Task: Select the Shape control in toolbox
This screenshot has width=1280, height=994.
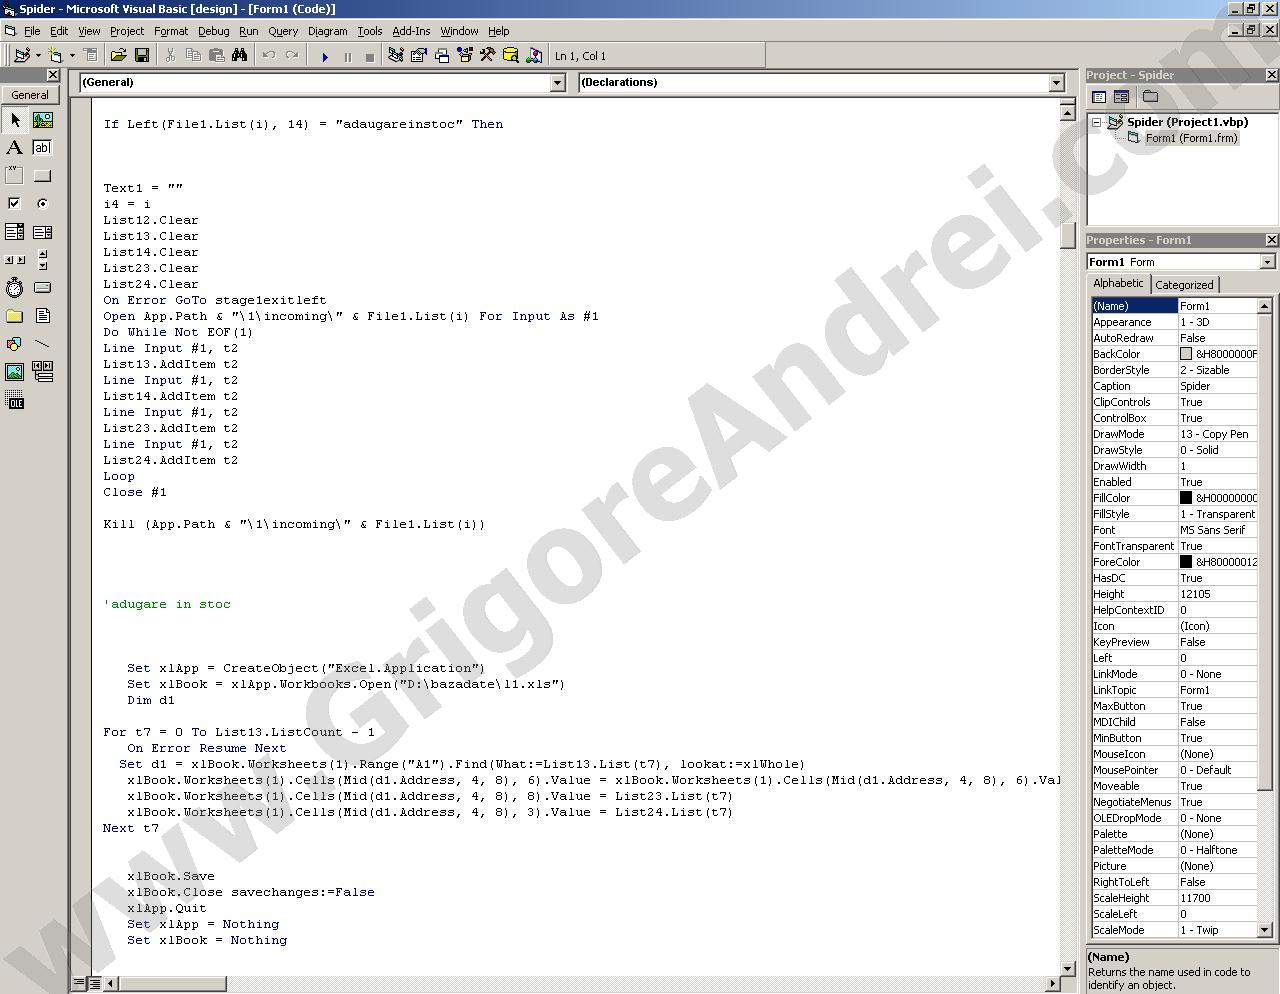Action: click(x=14, y=344)
